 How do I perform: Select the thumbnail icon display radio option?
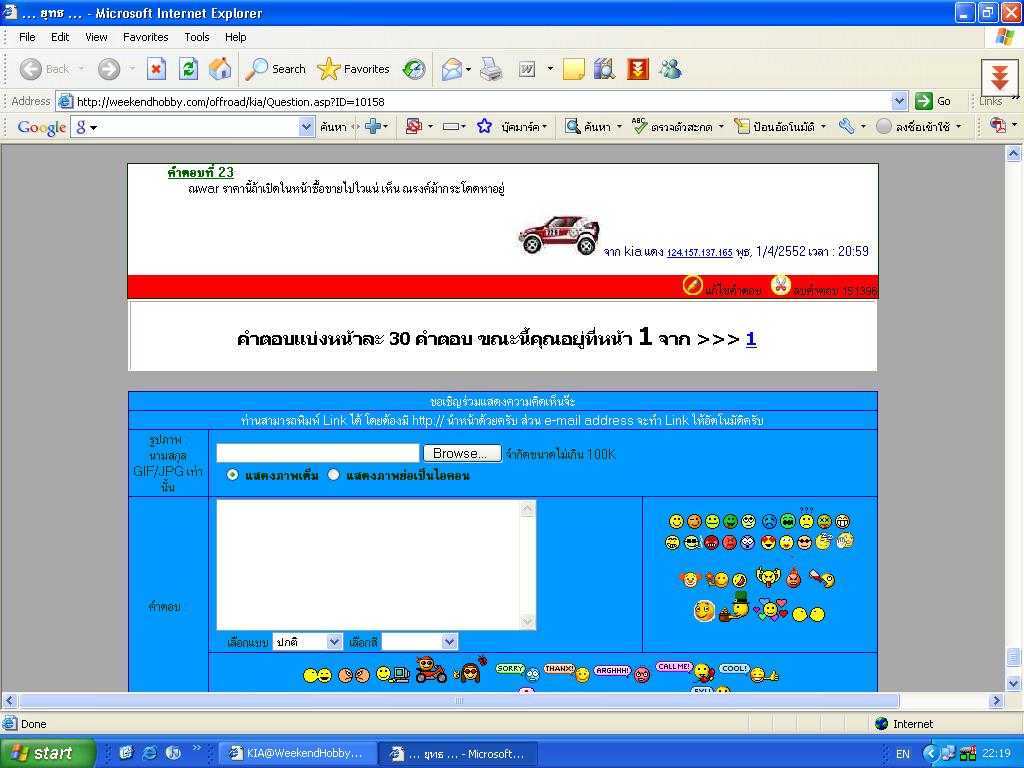point(334,475)
